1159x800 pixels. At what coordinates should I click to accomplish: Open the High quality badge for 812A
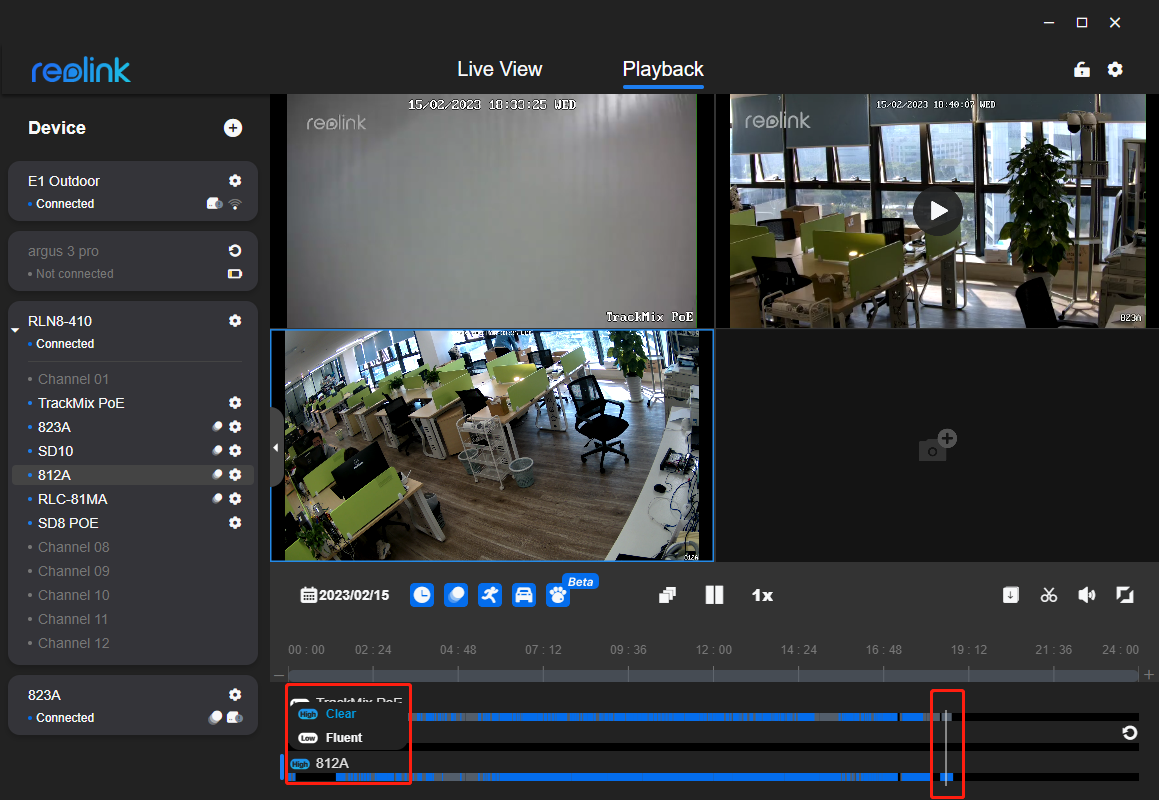pos(300,764)
